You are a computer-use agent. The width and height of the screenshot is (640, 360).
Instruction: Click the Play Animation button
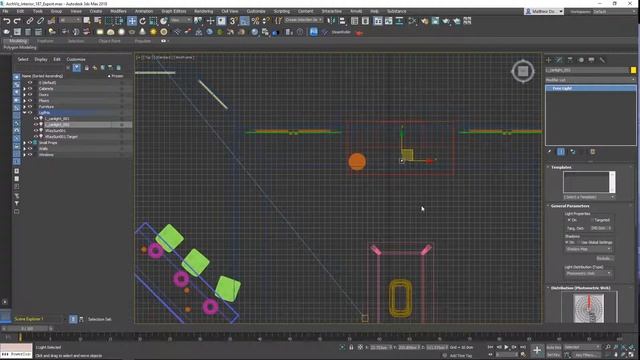[x=506, y=347]
